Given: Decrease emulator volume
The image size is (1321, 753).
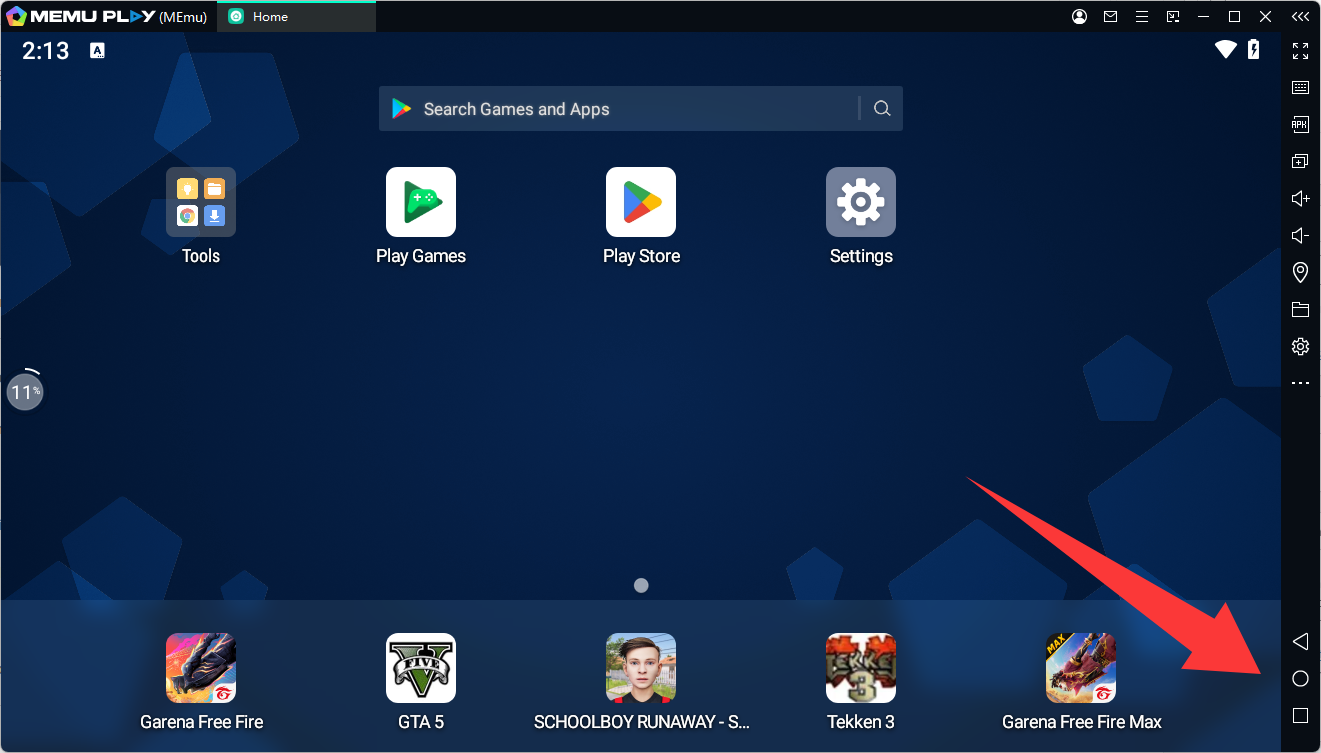Looking at the screenshot, I should (1300, 236).
